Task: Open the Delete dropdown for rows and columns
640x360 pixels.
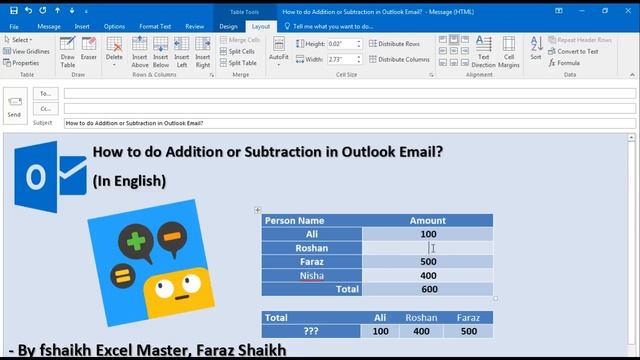Action: (x=114, y=52)
